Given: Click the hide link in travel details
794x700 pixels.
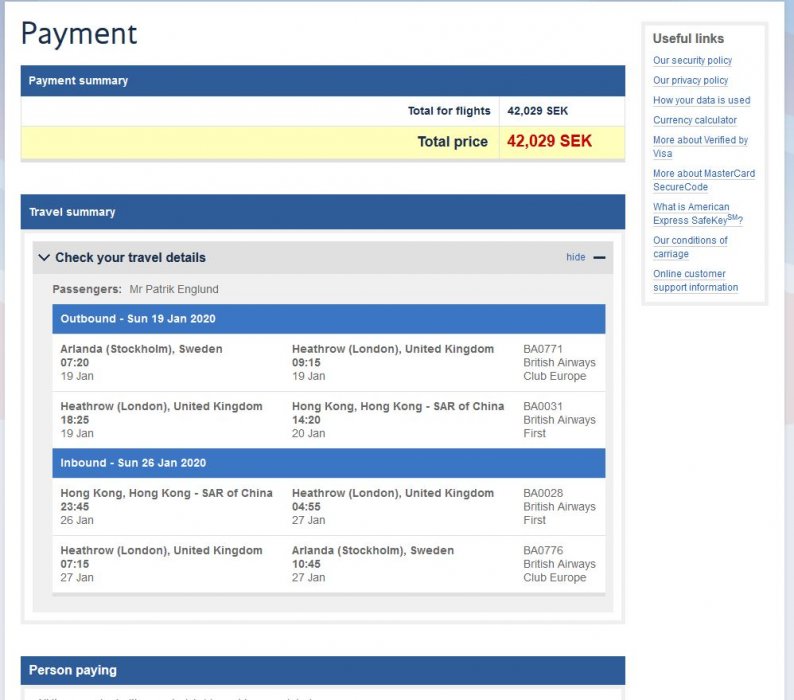Looking at the screenshot, I should coord(575,258).
